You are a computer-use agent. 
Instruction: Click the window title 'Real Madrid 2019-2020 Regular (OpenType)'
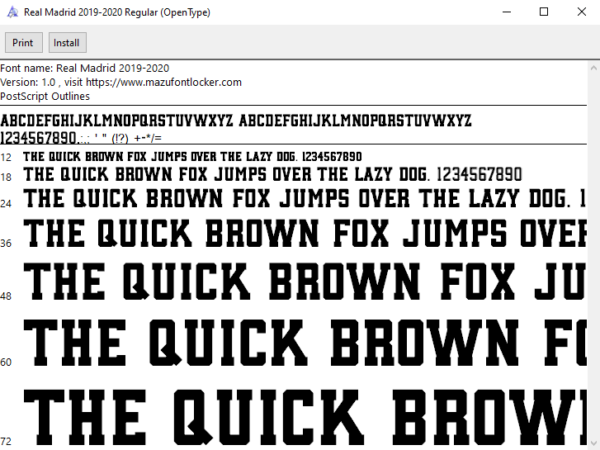(117, 12)
